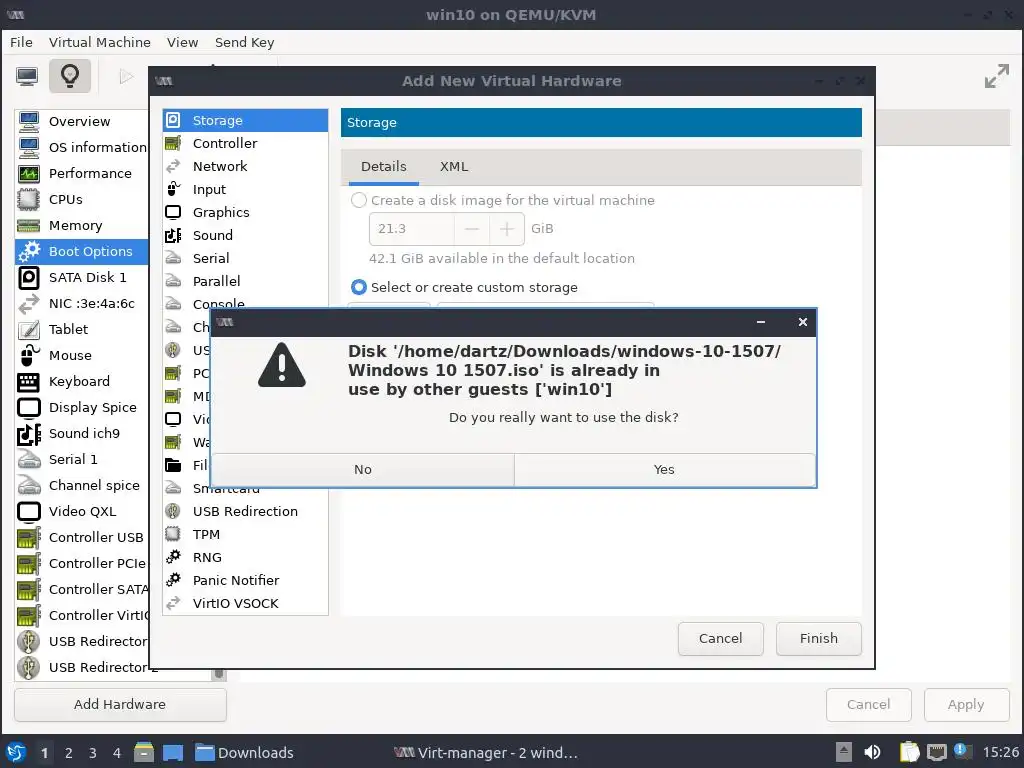This screenshot has width=1024, height=768.
Task: Click the Virt-manager taskbar entry
Action: (487, 753)
